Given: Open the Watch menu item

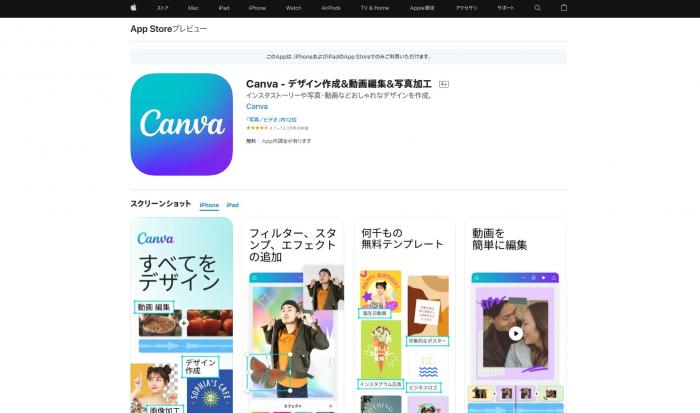Looking at the screenshot, I should (x=293, y=8).
